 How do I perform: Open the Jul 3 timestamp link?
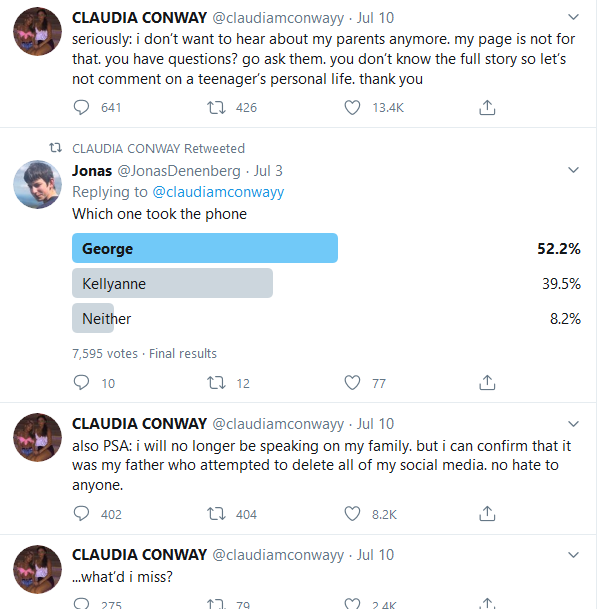click(x=267, y=170)
